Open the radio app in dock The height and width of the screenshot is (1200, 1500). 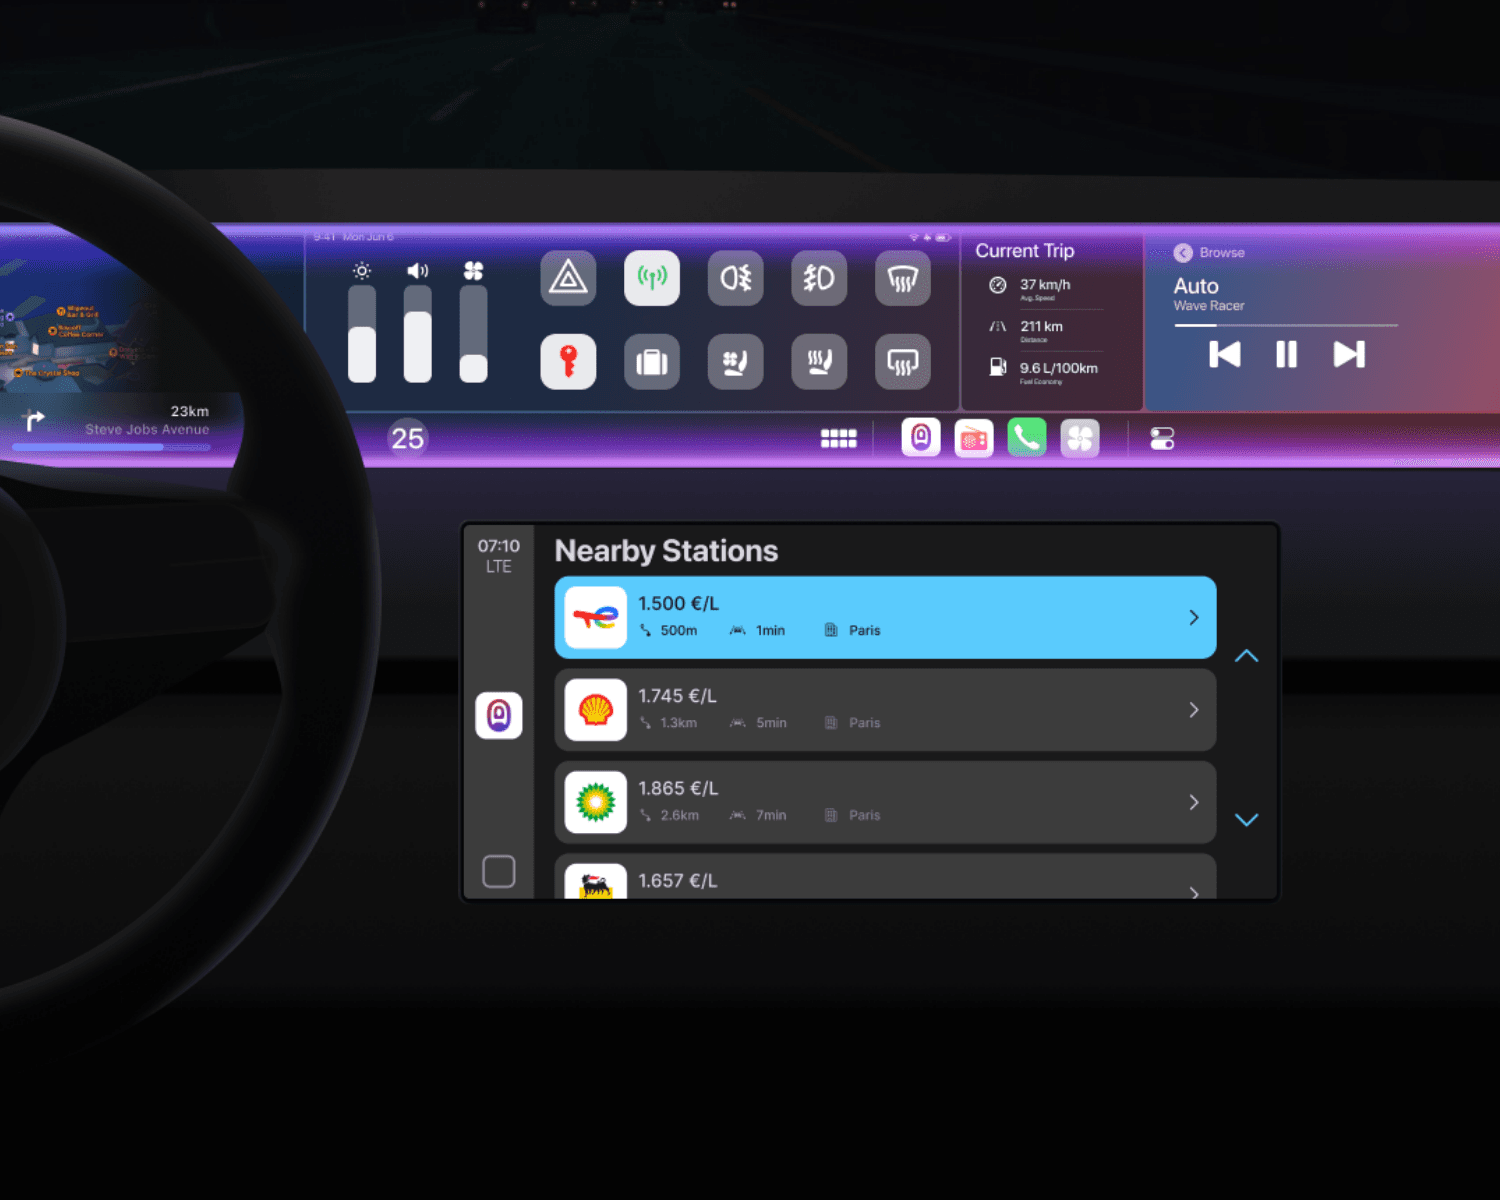(974, 437)
